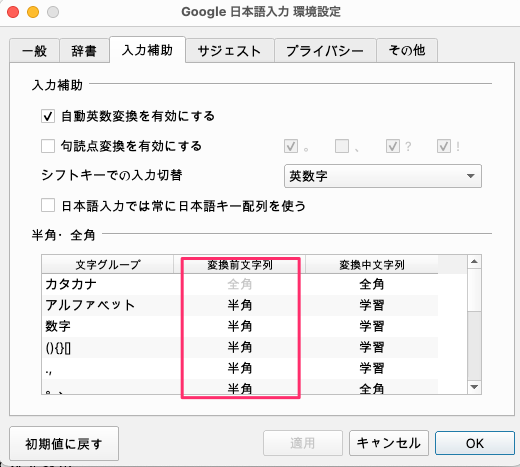Viewport: 520px width, 467px height.
Task: Toggle the ? punctuation checkbox
Action: [x=393, y=146]
